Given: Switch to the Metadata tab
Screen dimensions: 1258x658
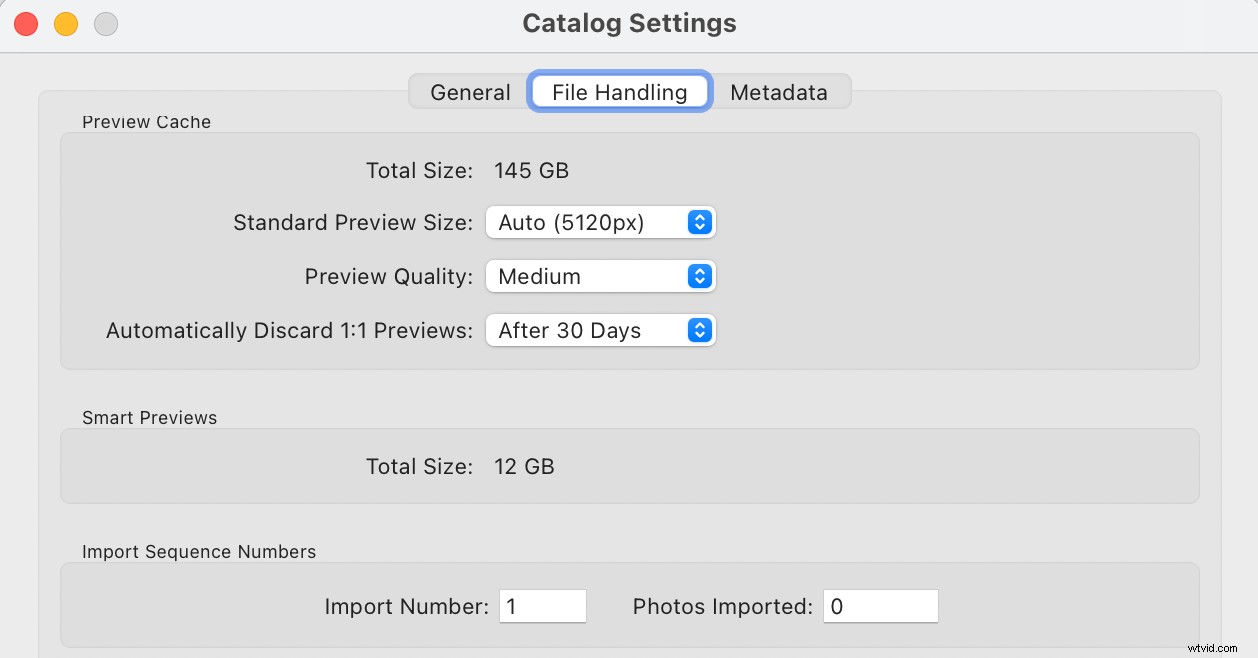Looking at the screenshot, I should click(x=780, y=91).
